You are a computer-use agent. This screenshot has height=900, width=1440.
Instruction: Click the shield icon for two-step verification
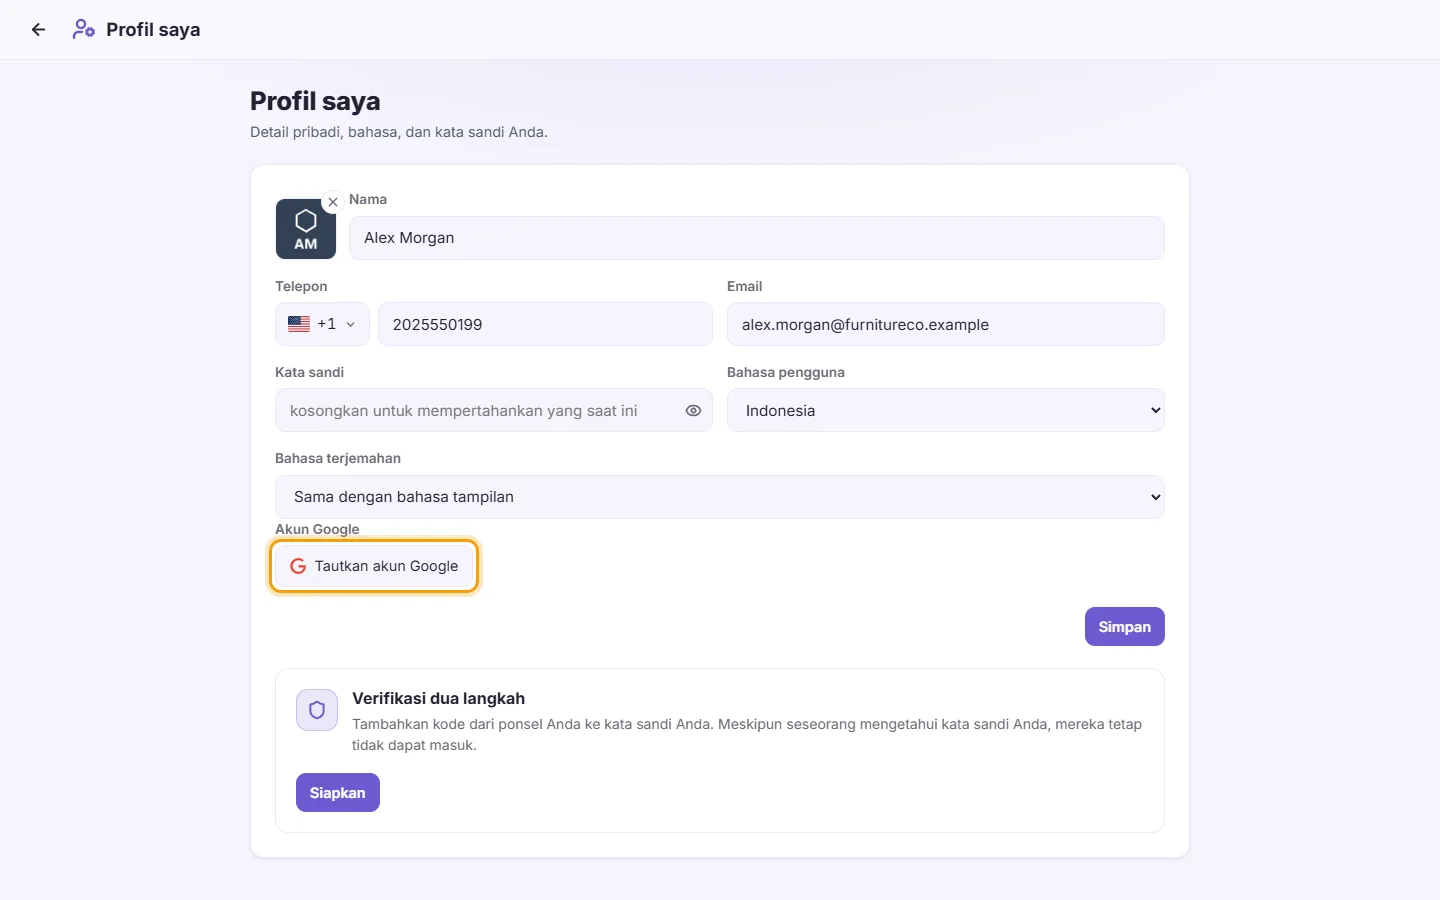pos(317,710)
